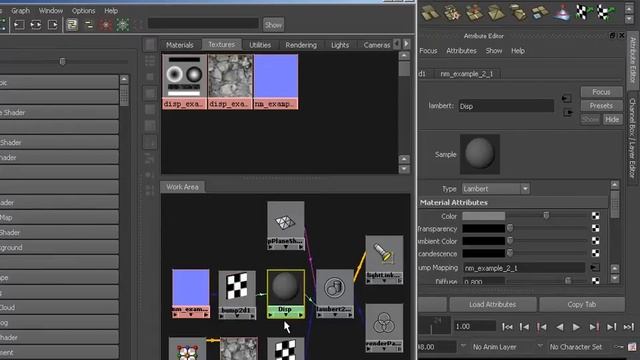Screen dimensions: 640x360
Task: Click the shelf scroll-up arrow
Action: 629,8
